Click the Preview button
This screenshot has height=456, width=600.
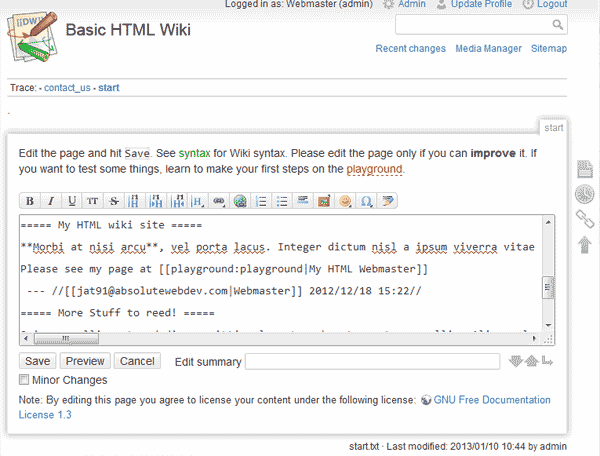tap(85, 361)
